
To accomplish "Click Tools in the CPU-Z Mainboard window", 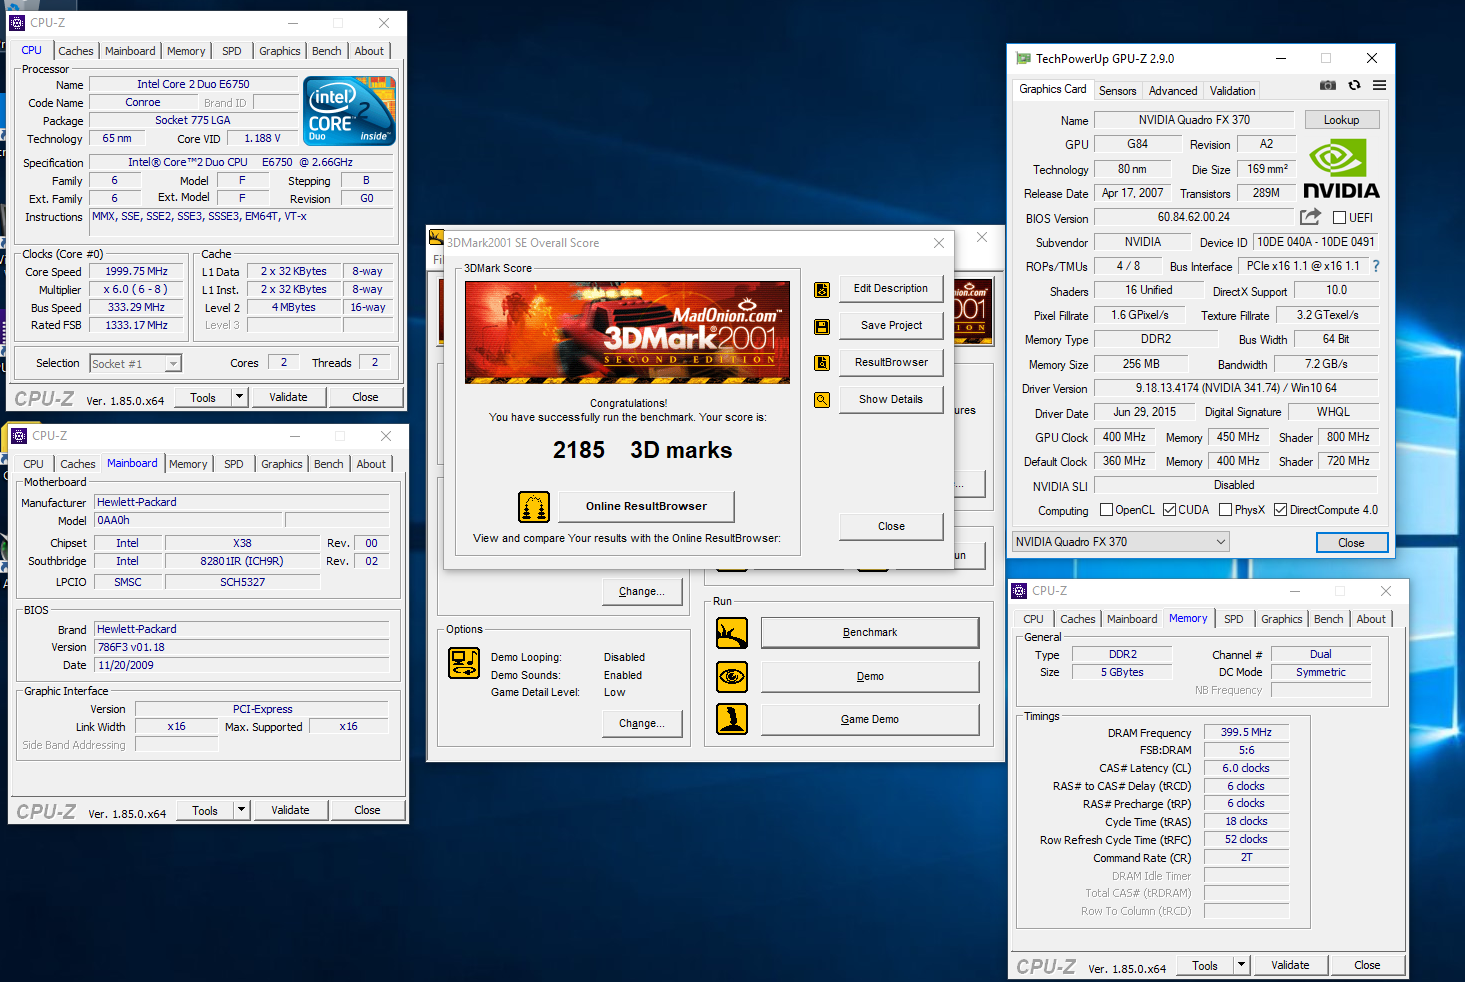I will [x=205, y=810].
